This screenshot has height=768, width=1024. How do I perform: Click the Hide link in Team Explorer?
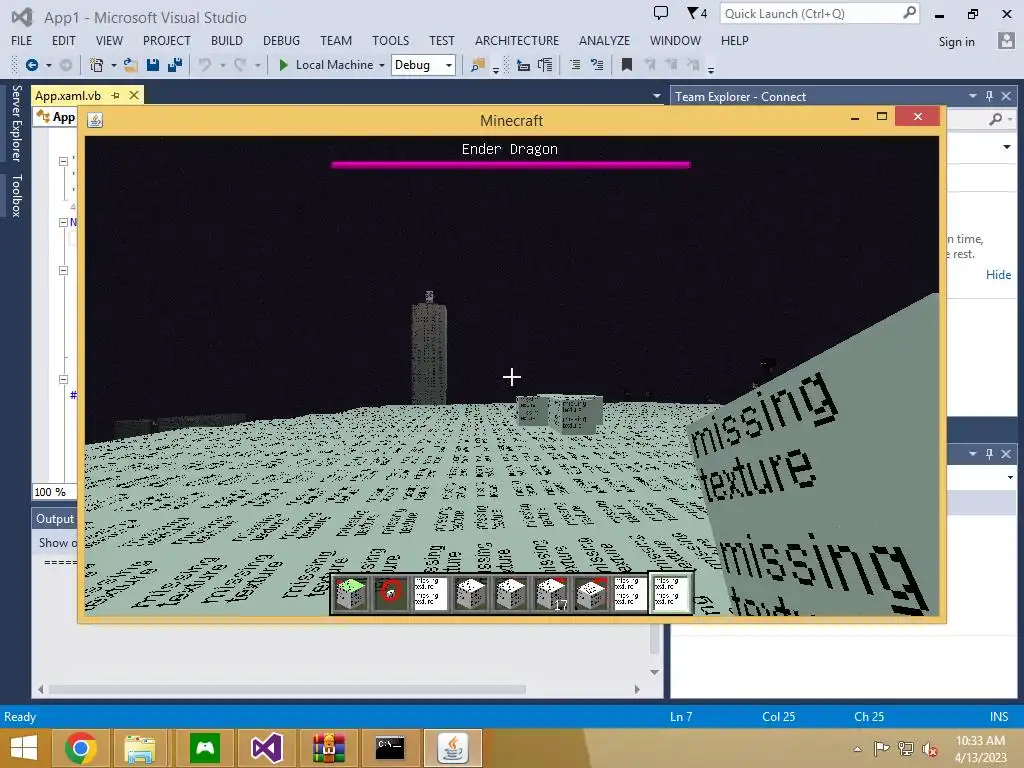click(x=998, y=274)
